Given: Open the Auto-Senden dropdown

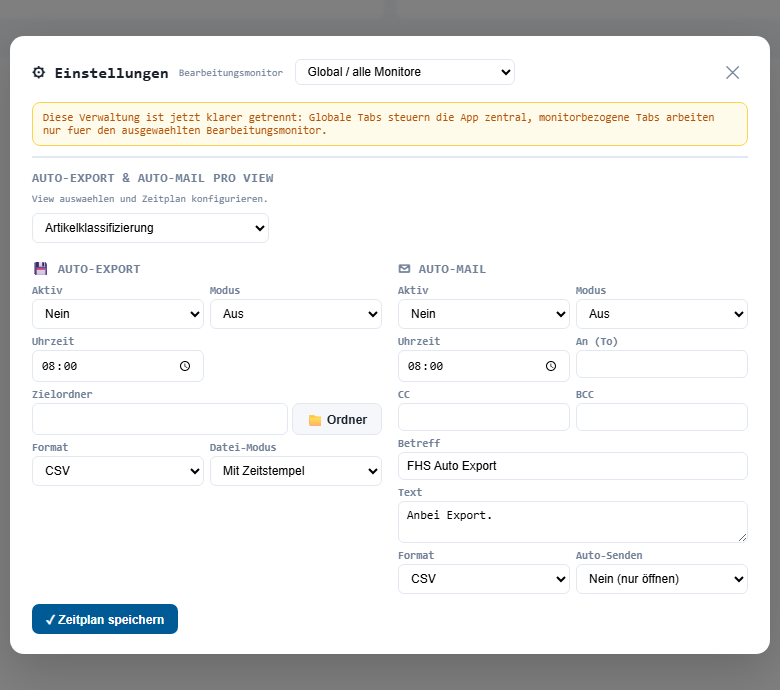Looking at the screenshot, I should pyautogui.click(x=661, y=579).
